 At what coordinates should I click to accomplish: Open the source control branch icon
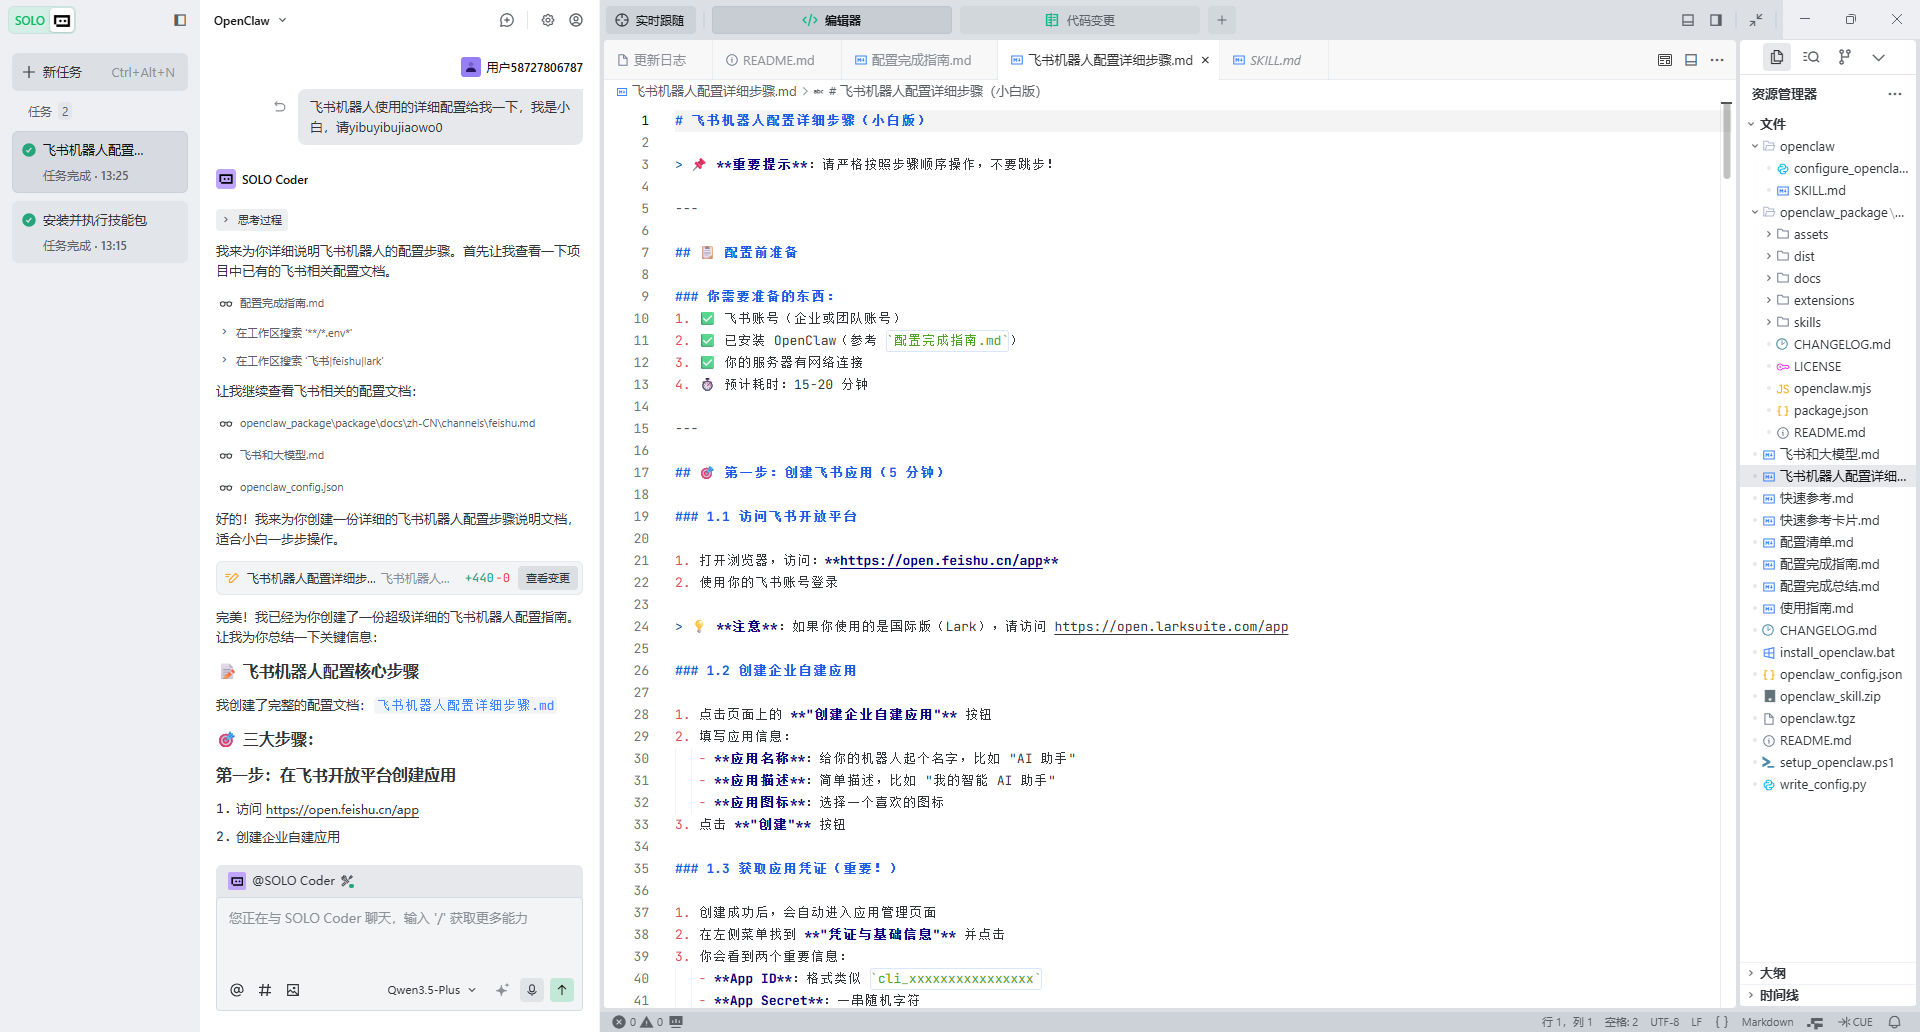pos(1845,57)
